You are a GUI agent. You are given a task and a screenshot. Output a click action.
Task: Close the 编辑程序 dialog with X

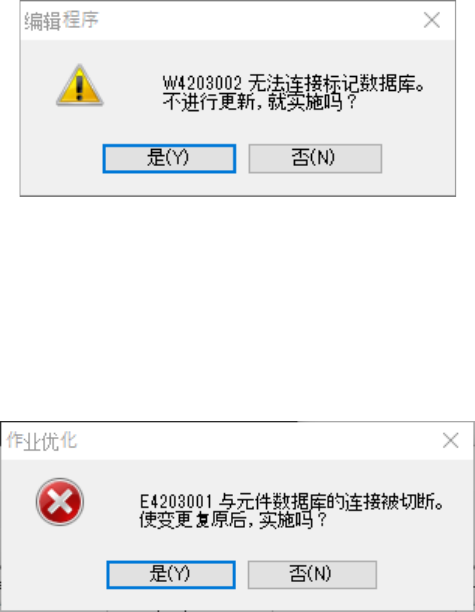(x=432, y=20)
